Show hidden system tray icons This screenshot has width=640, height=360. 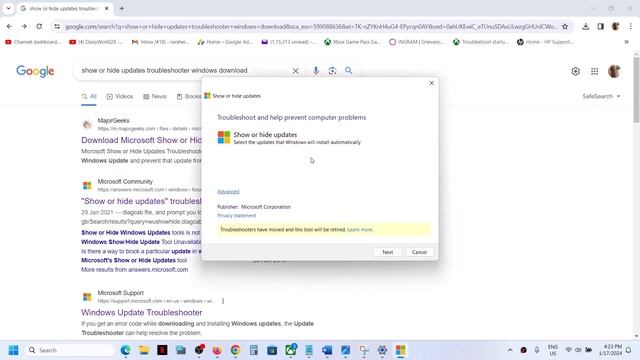coord(510,350)
